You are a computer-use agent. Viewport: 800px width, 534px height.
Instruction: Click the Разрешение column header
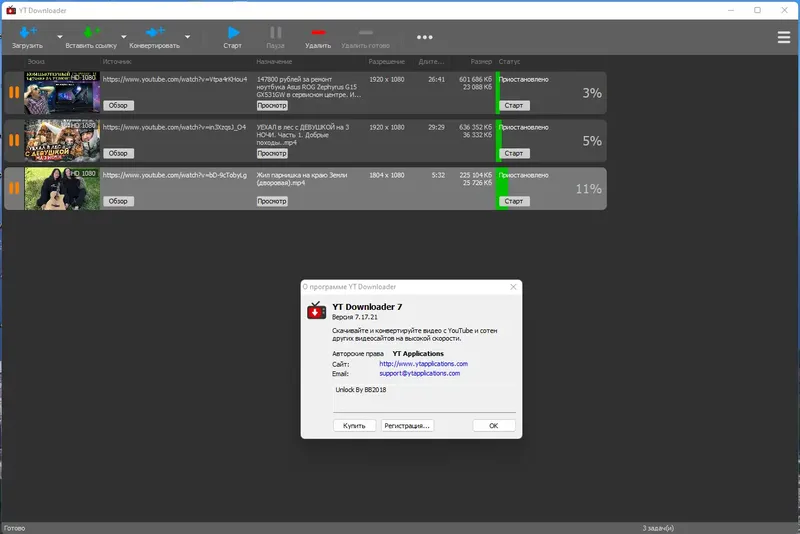(387, 62)
